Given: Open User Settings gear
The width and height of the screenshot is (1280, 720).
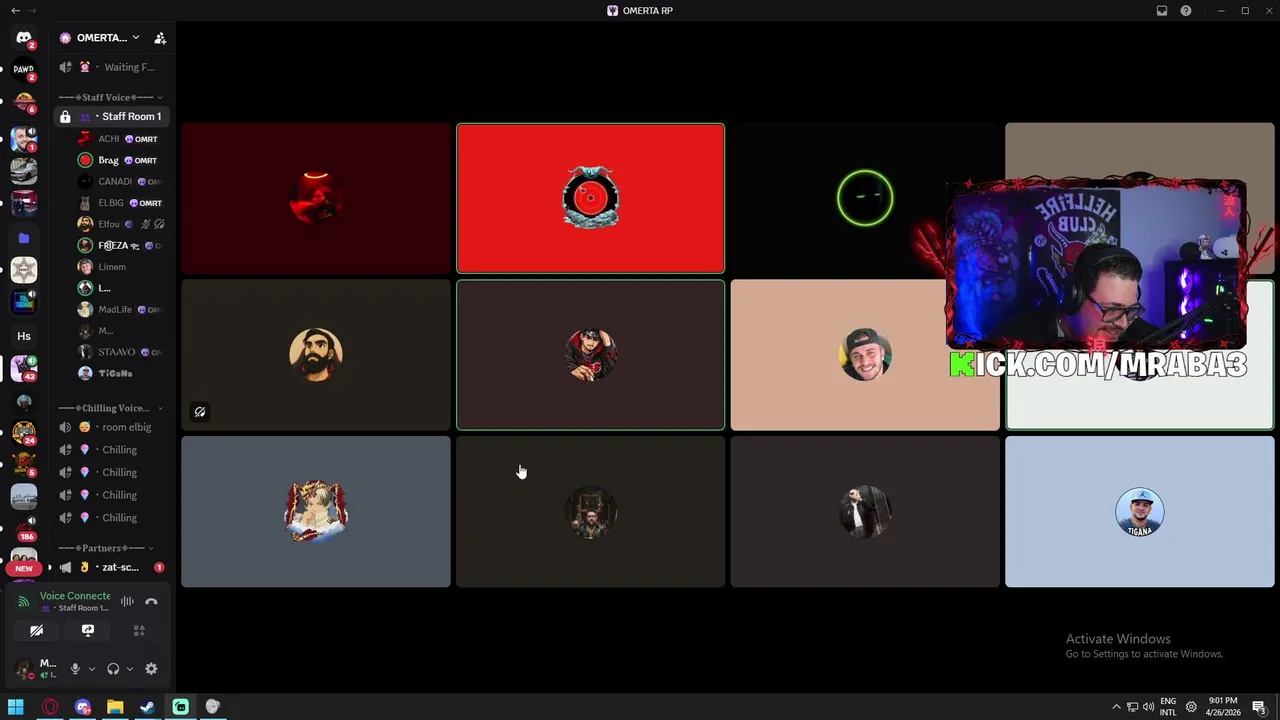Looking at the screenshot, I should click(x=151, y=669).
